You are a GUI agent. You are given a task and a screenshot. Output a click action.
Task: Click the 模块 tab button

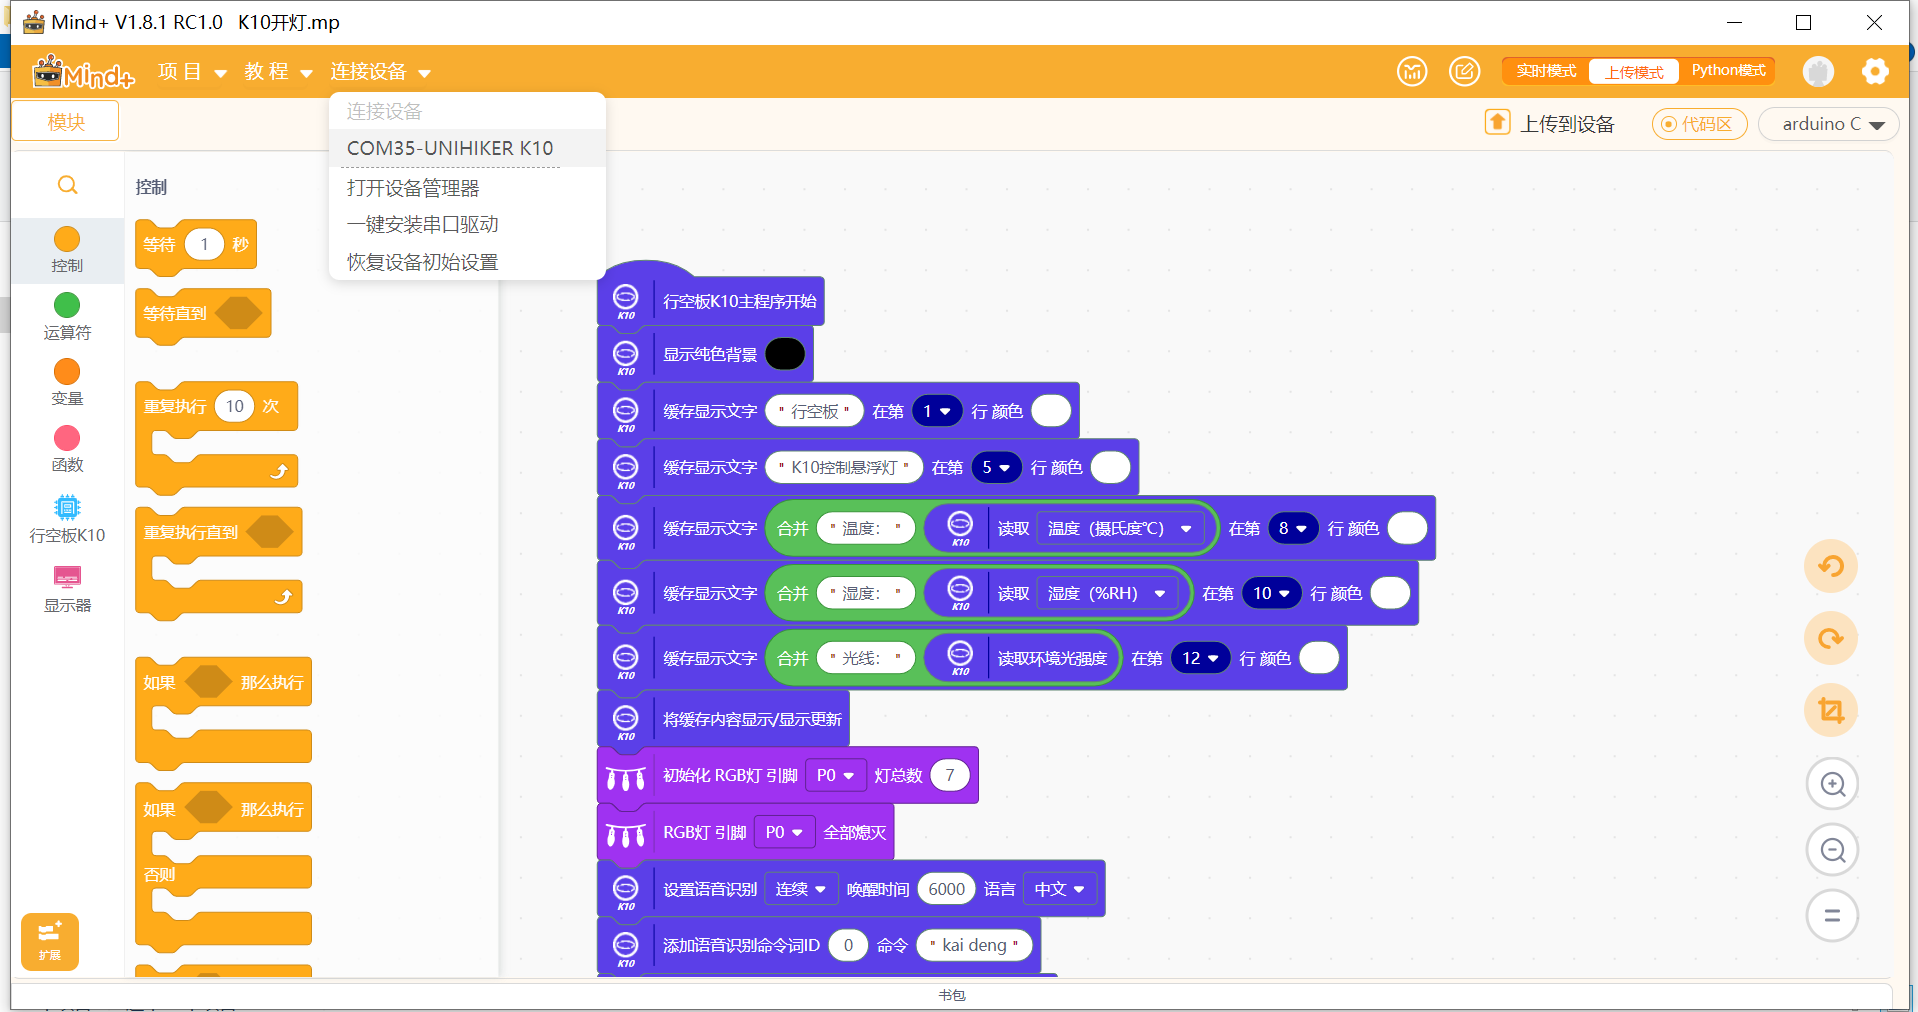[66, 121]
